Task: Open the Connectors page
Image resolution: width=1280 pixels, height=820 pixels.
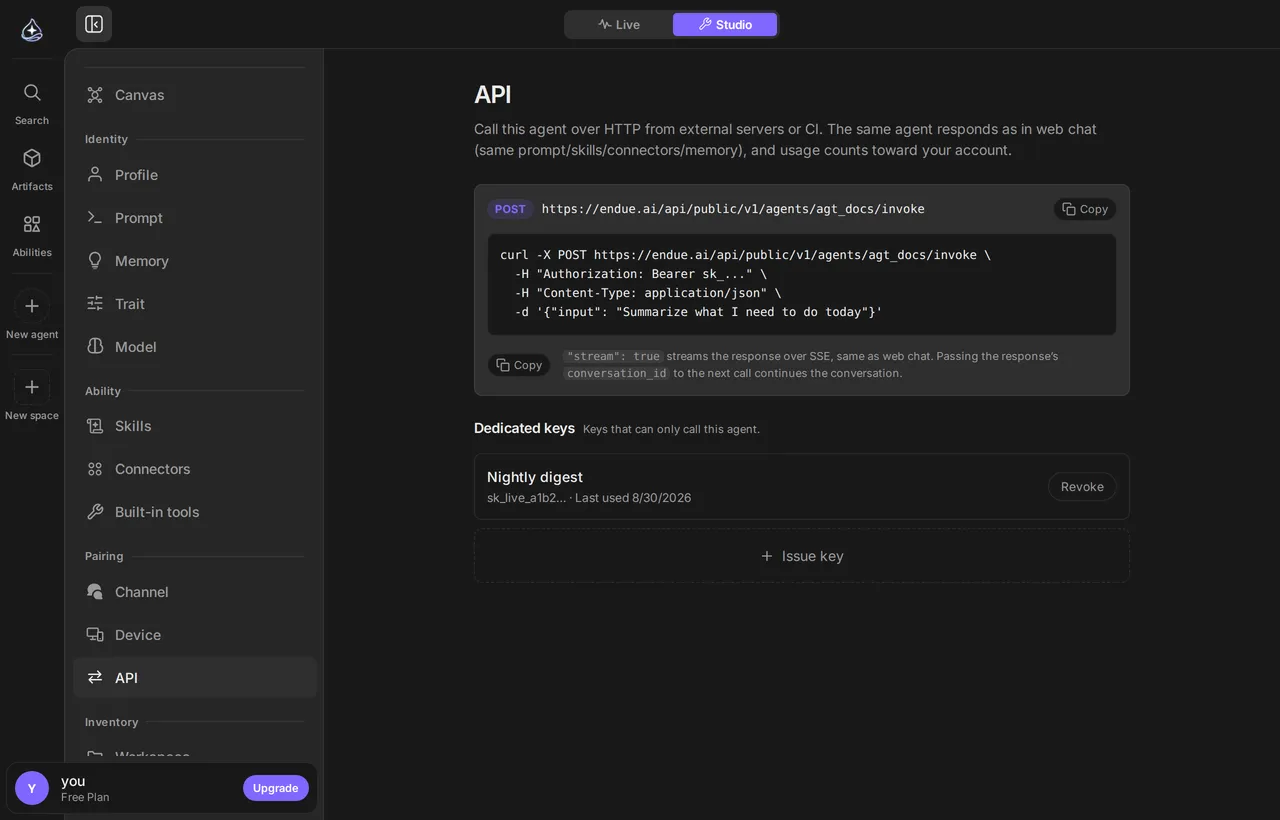Action: point(195,469)
